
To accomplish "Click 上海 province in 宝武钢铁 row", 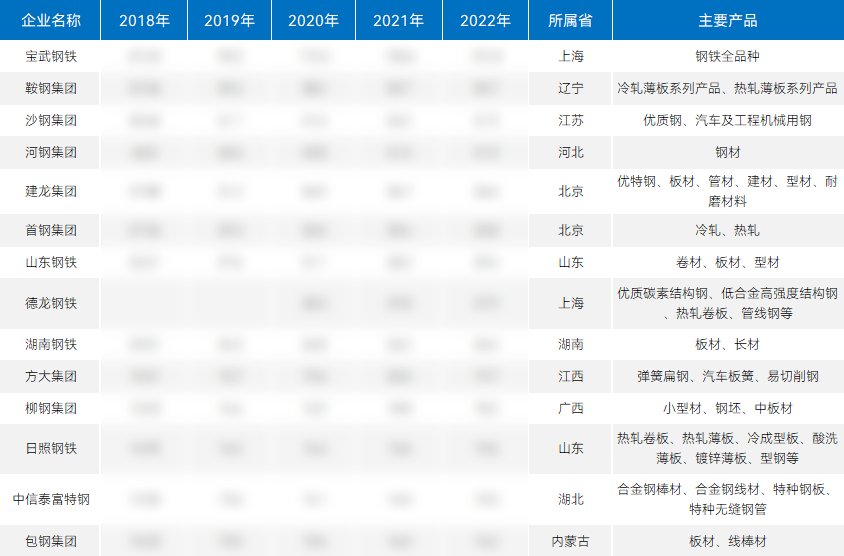I will (x=571, y=56).
